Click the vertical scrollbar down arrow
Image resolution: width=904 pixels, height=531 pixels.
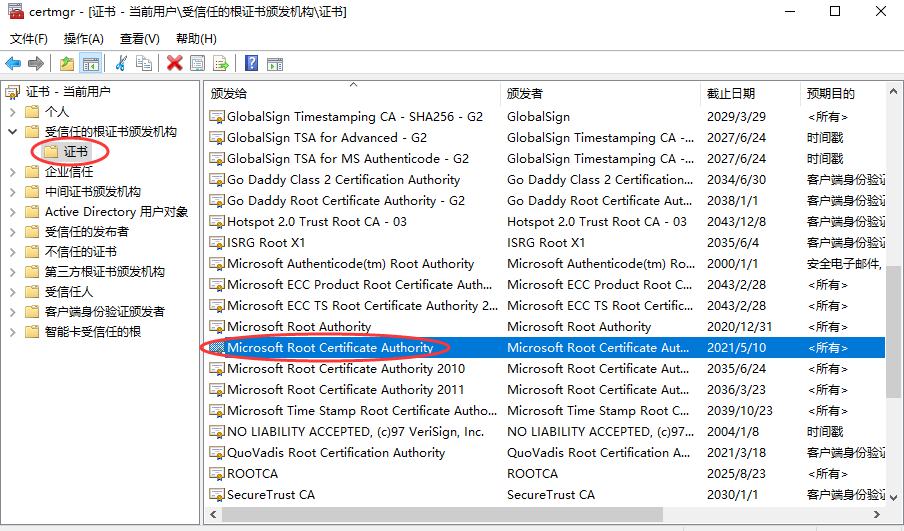[893, 497]
